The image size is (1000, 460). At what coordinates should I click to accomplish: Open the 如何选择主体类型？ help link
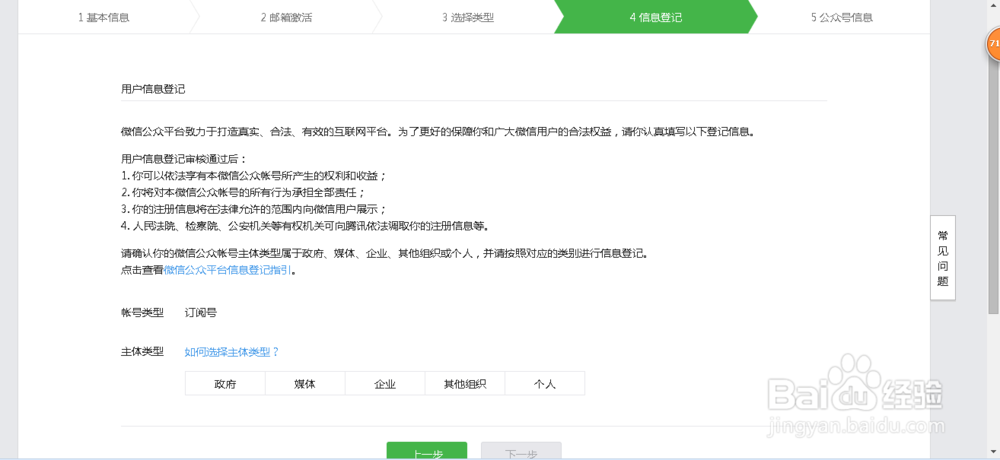232,352
